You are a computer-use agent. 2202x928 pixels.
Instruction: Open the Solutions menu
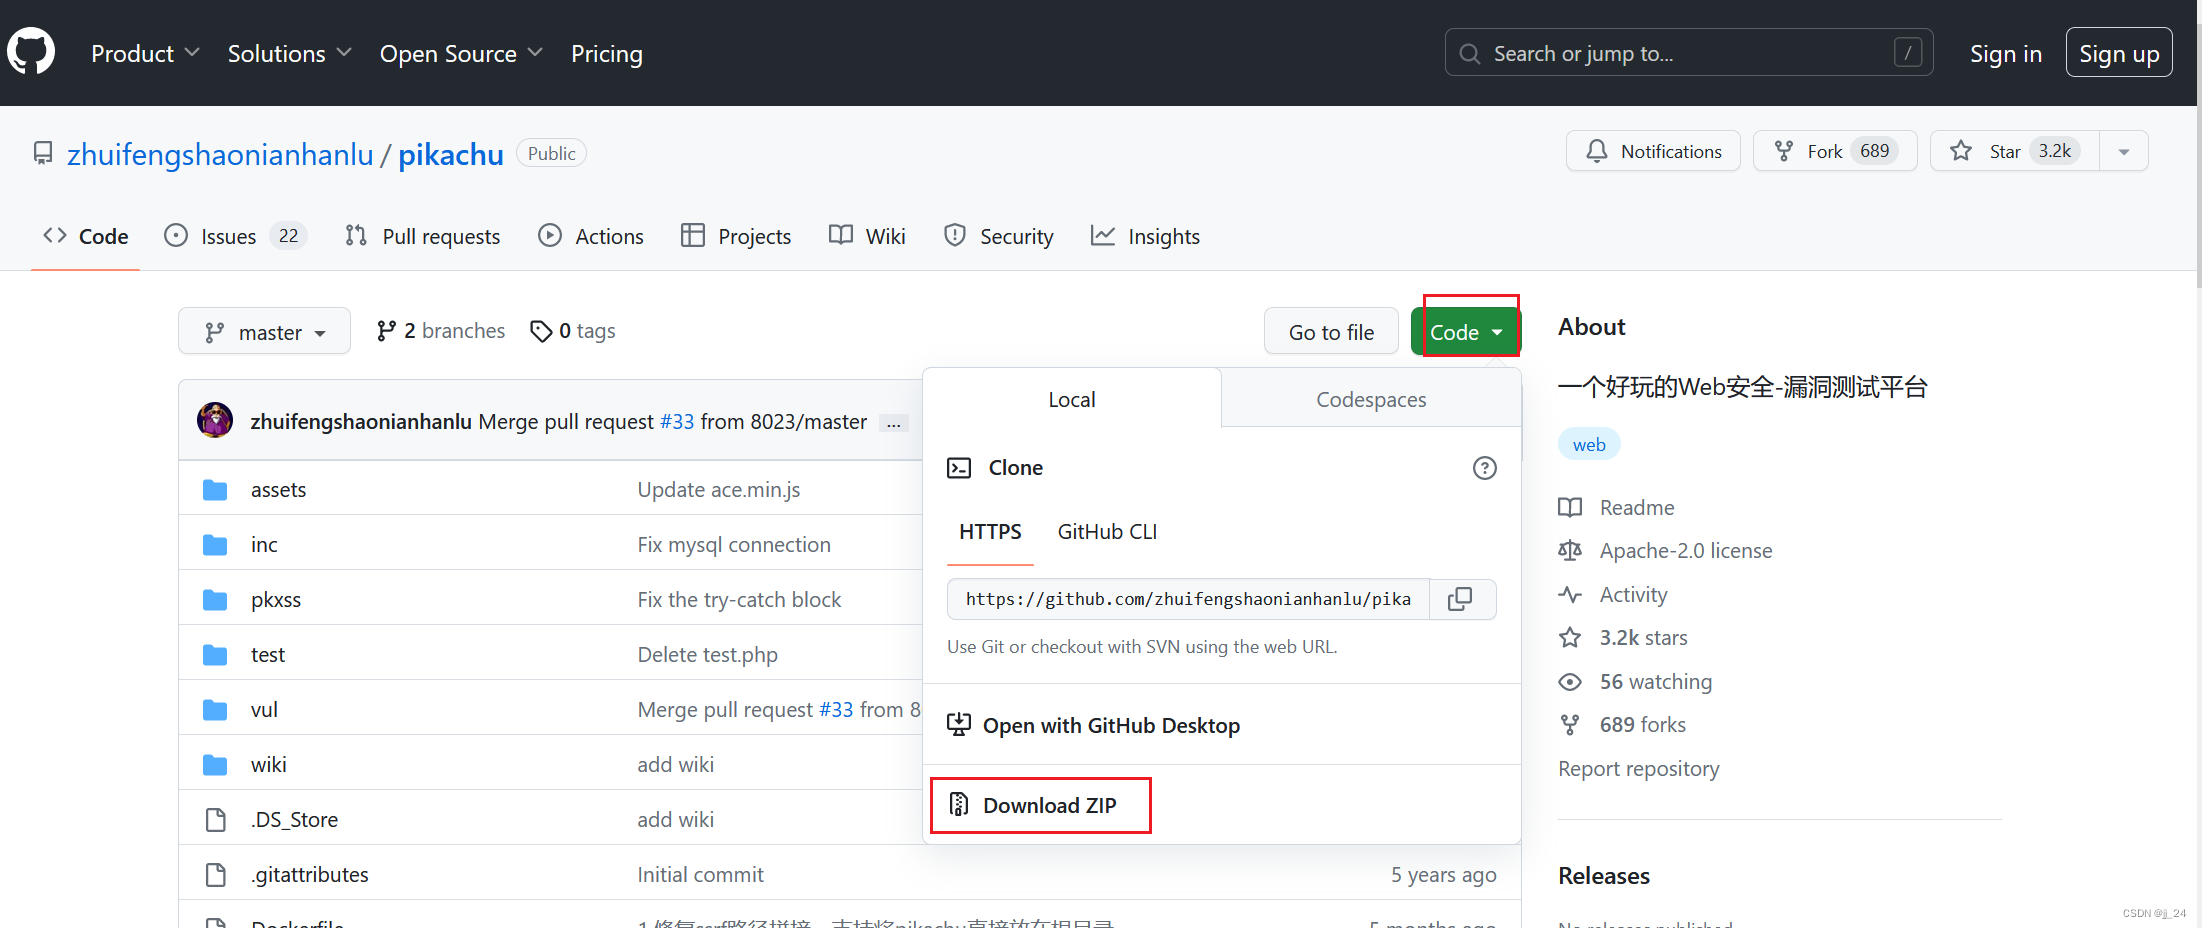[290, 53]
